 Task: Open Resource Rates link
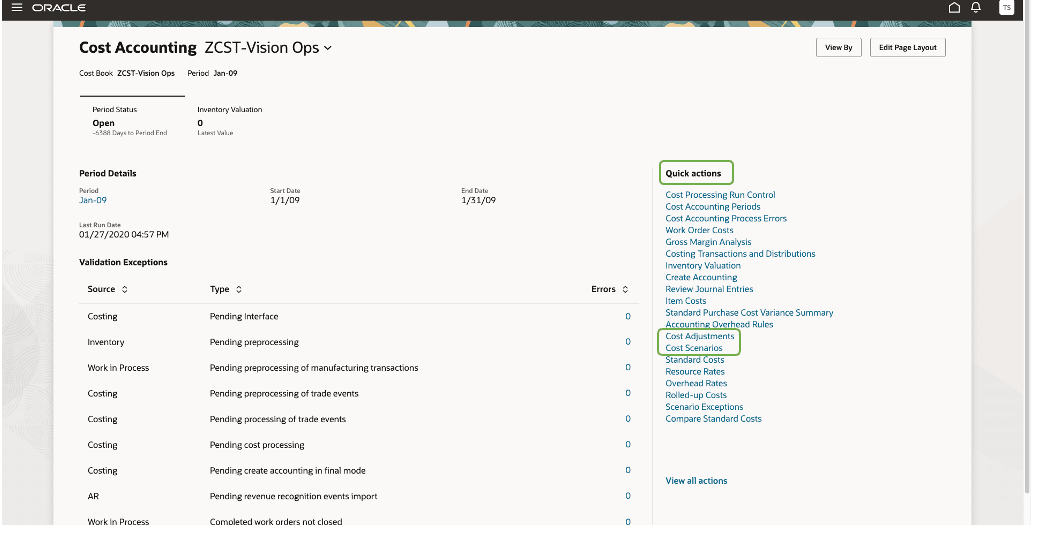pyautogui.click(x=695, y=372)
